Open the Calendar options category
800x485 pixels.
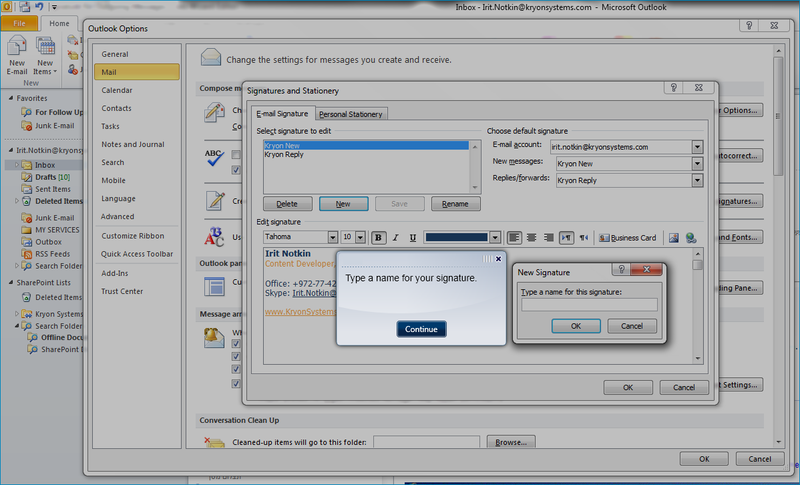click(136, 90)
